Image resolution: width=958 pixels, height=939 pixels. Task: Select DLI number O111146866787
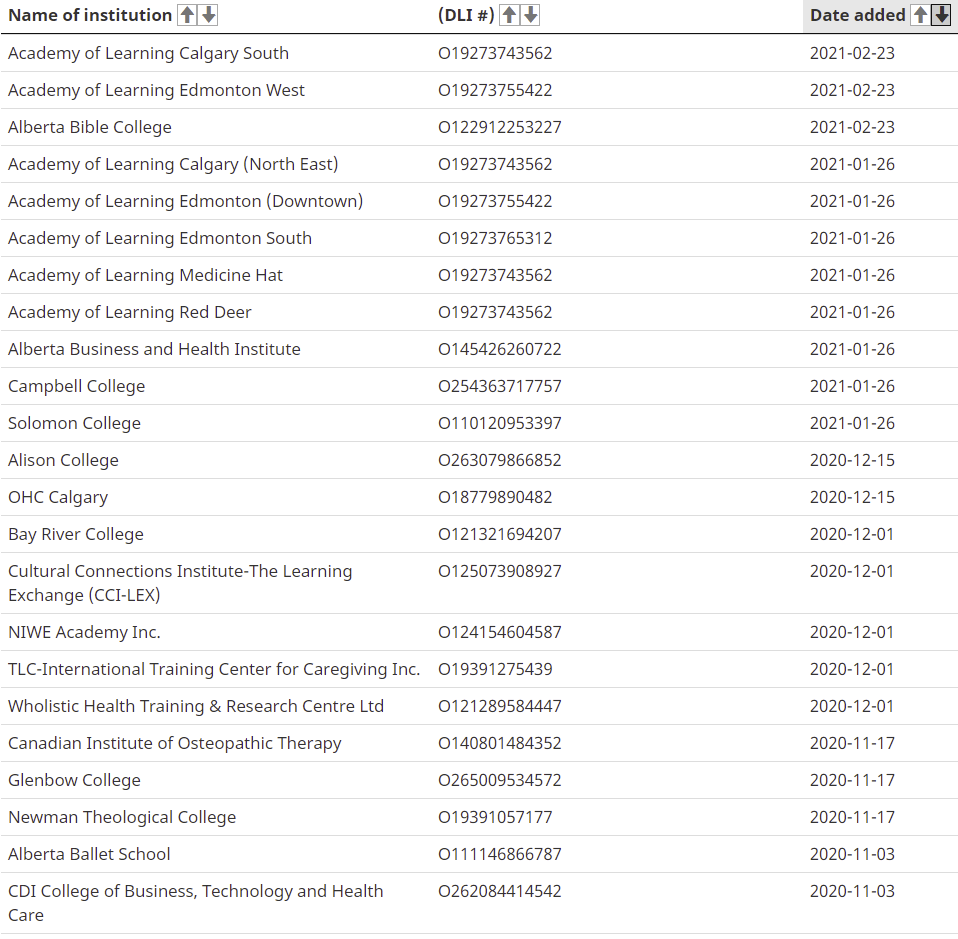[x=499, y=854]
